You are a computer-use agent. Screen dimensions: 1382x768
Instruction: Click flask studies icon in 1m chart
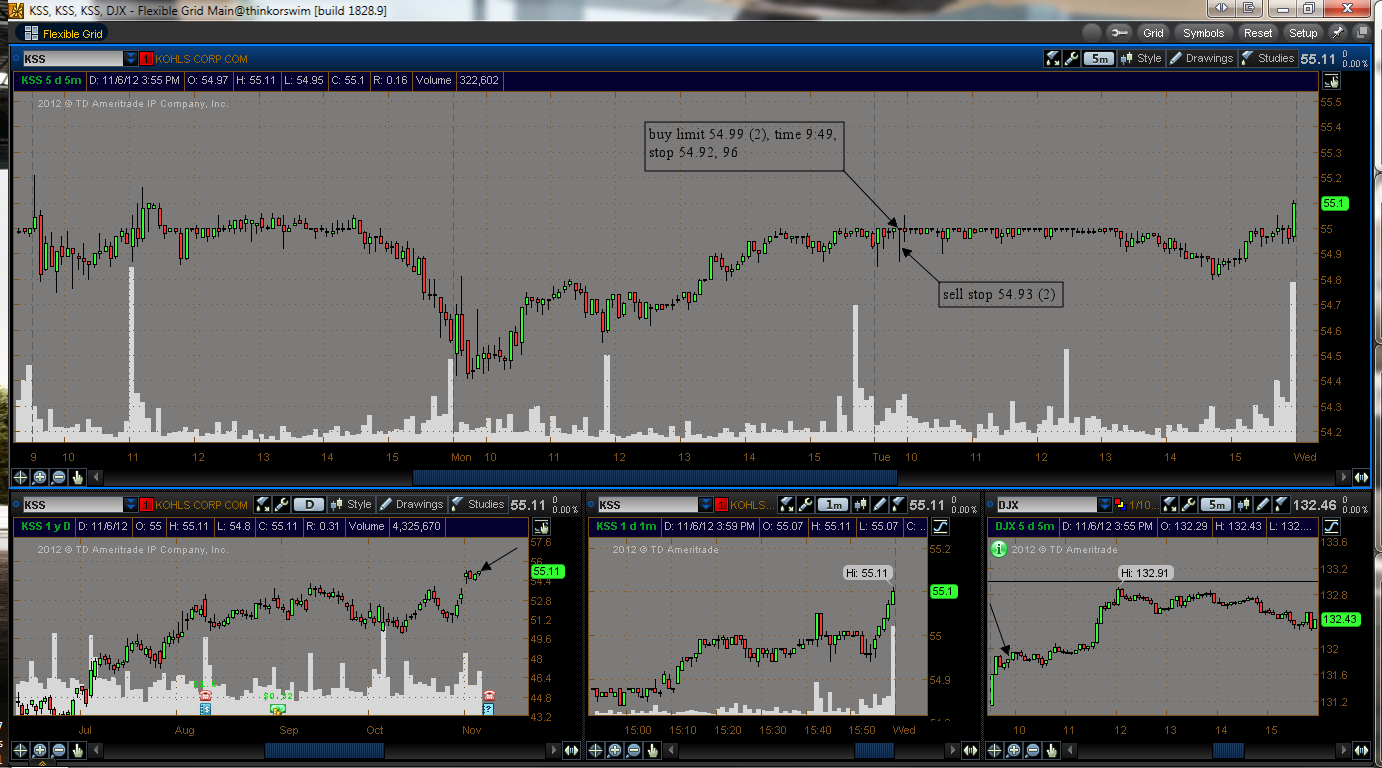coord(897,504)
